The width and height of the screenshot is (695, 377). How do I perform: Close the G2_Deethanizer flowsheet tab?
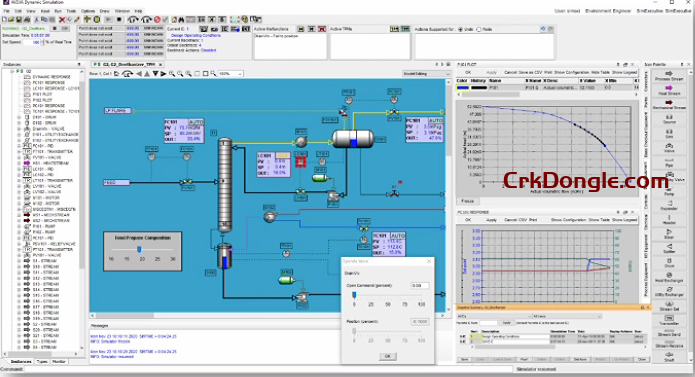[x=160, y=65]
